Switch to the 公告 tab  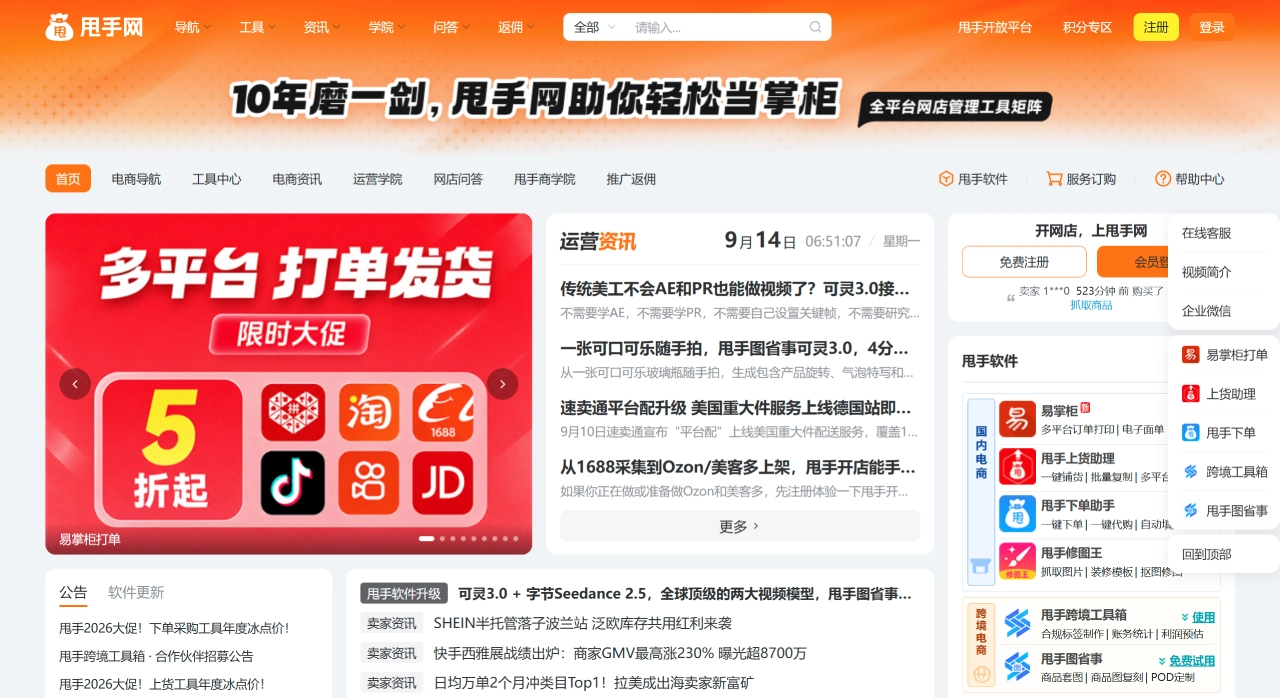pos(73,592)
